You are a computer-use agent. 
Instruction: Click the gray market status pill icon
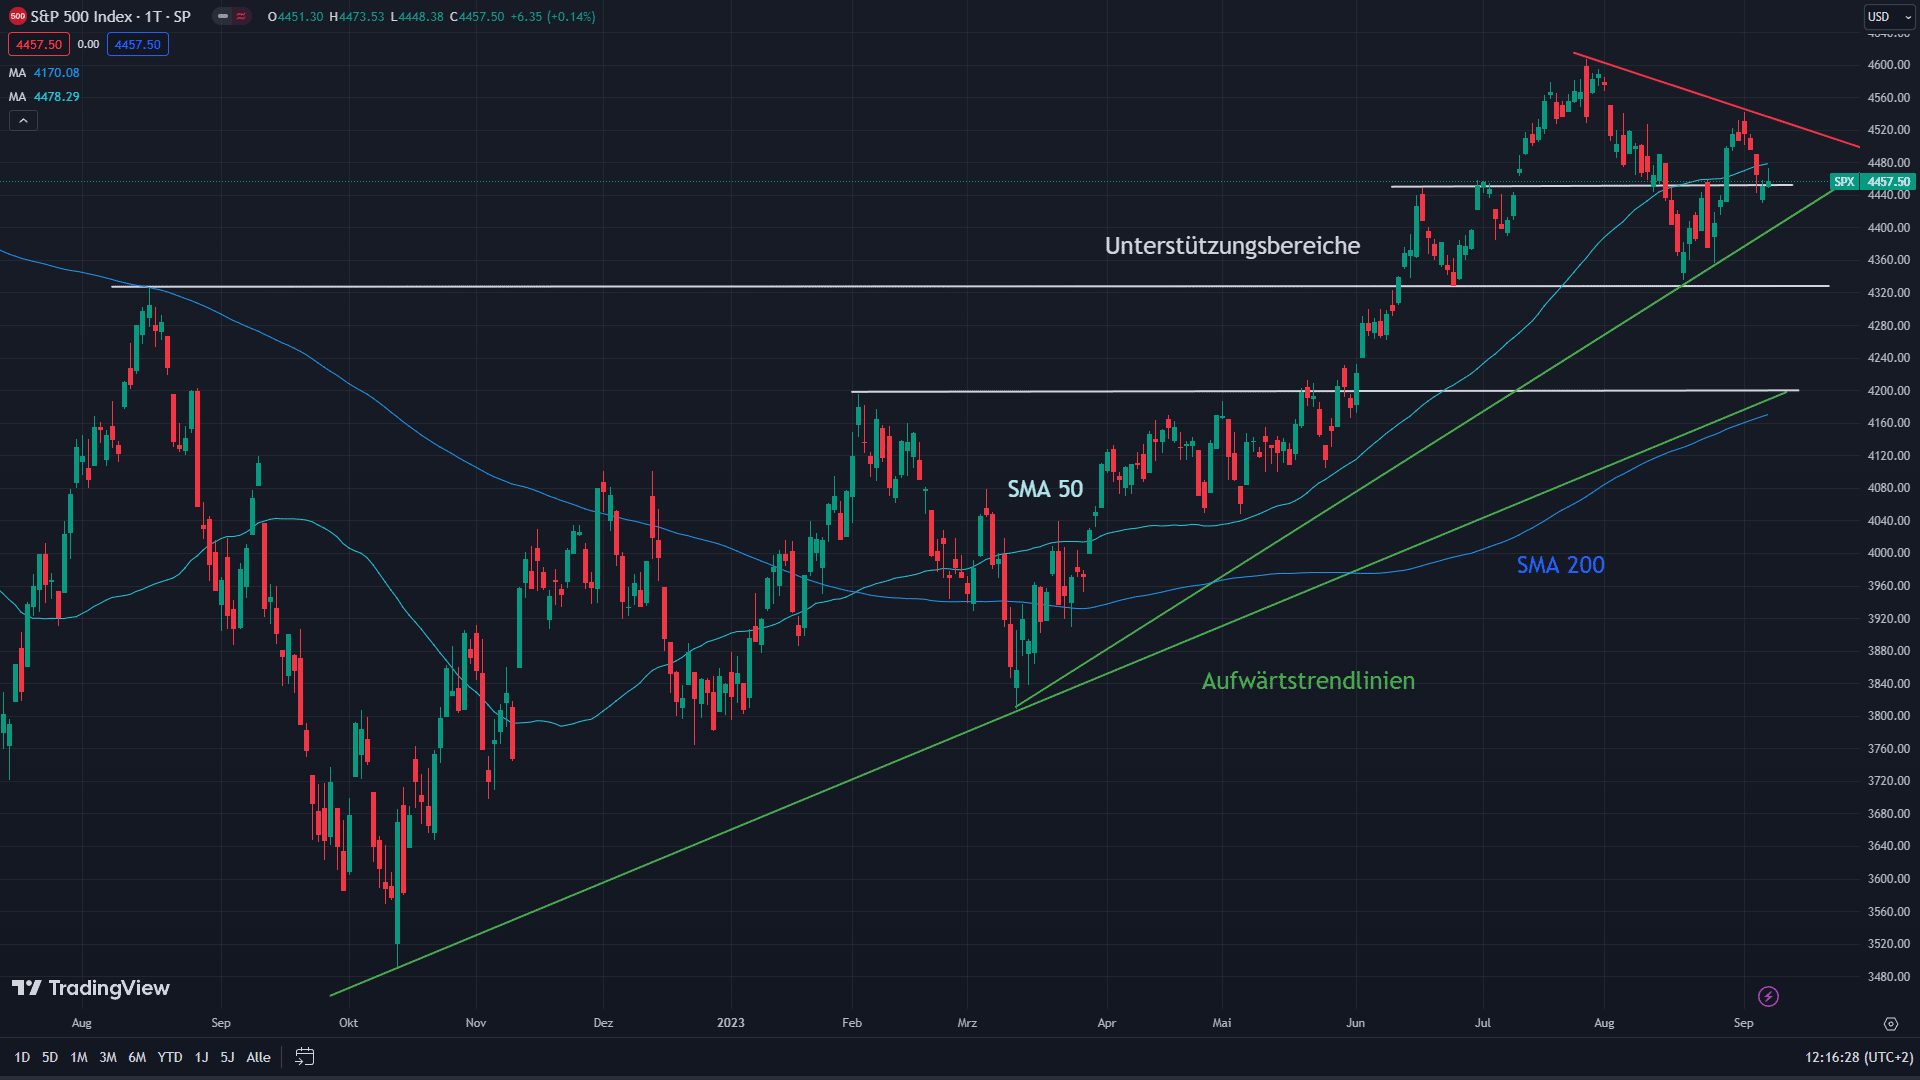click(x=222, y=16)
